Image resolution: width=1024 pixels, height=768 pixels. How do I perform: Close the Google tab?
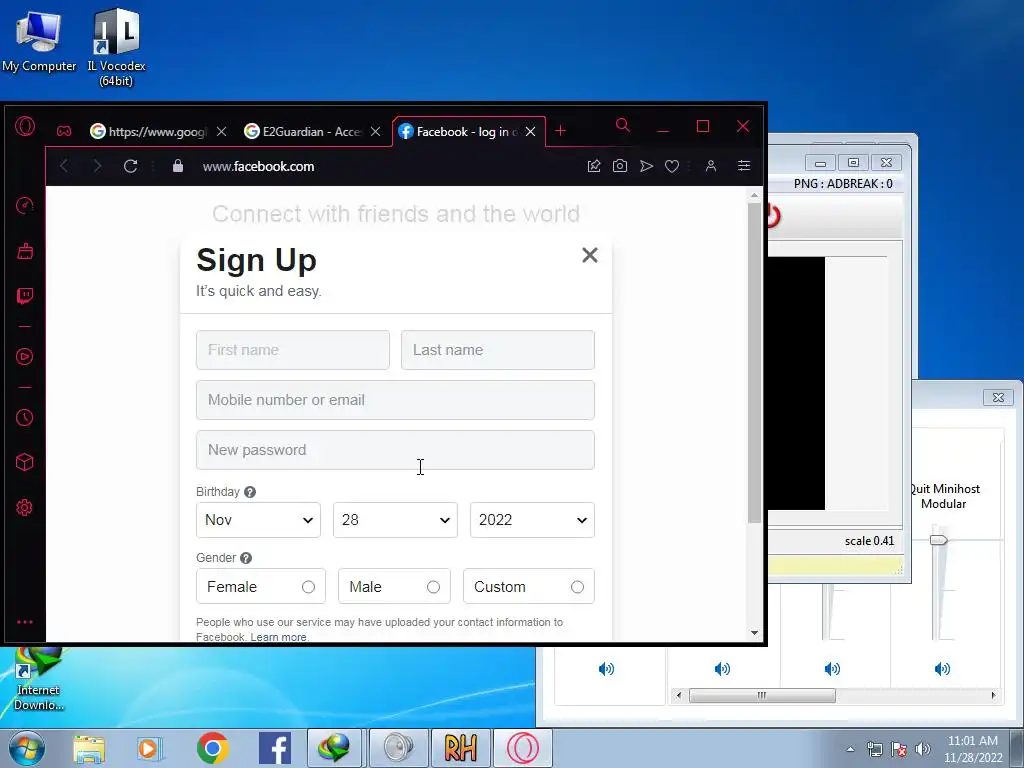coord(221,131)
